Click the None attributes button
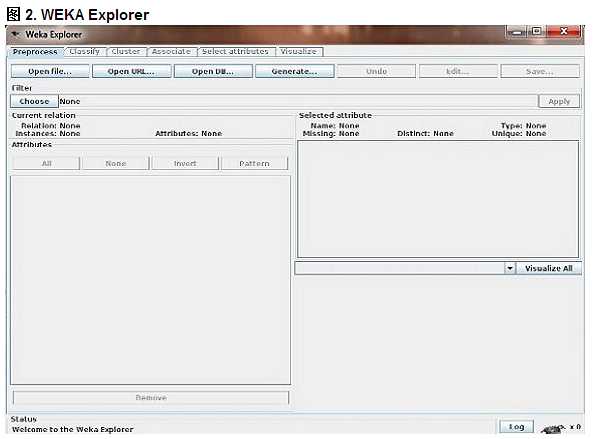Screen dimensions: 600x439 (116, 163)
